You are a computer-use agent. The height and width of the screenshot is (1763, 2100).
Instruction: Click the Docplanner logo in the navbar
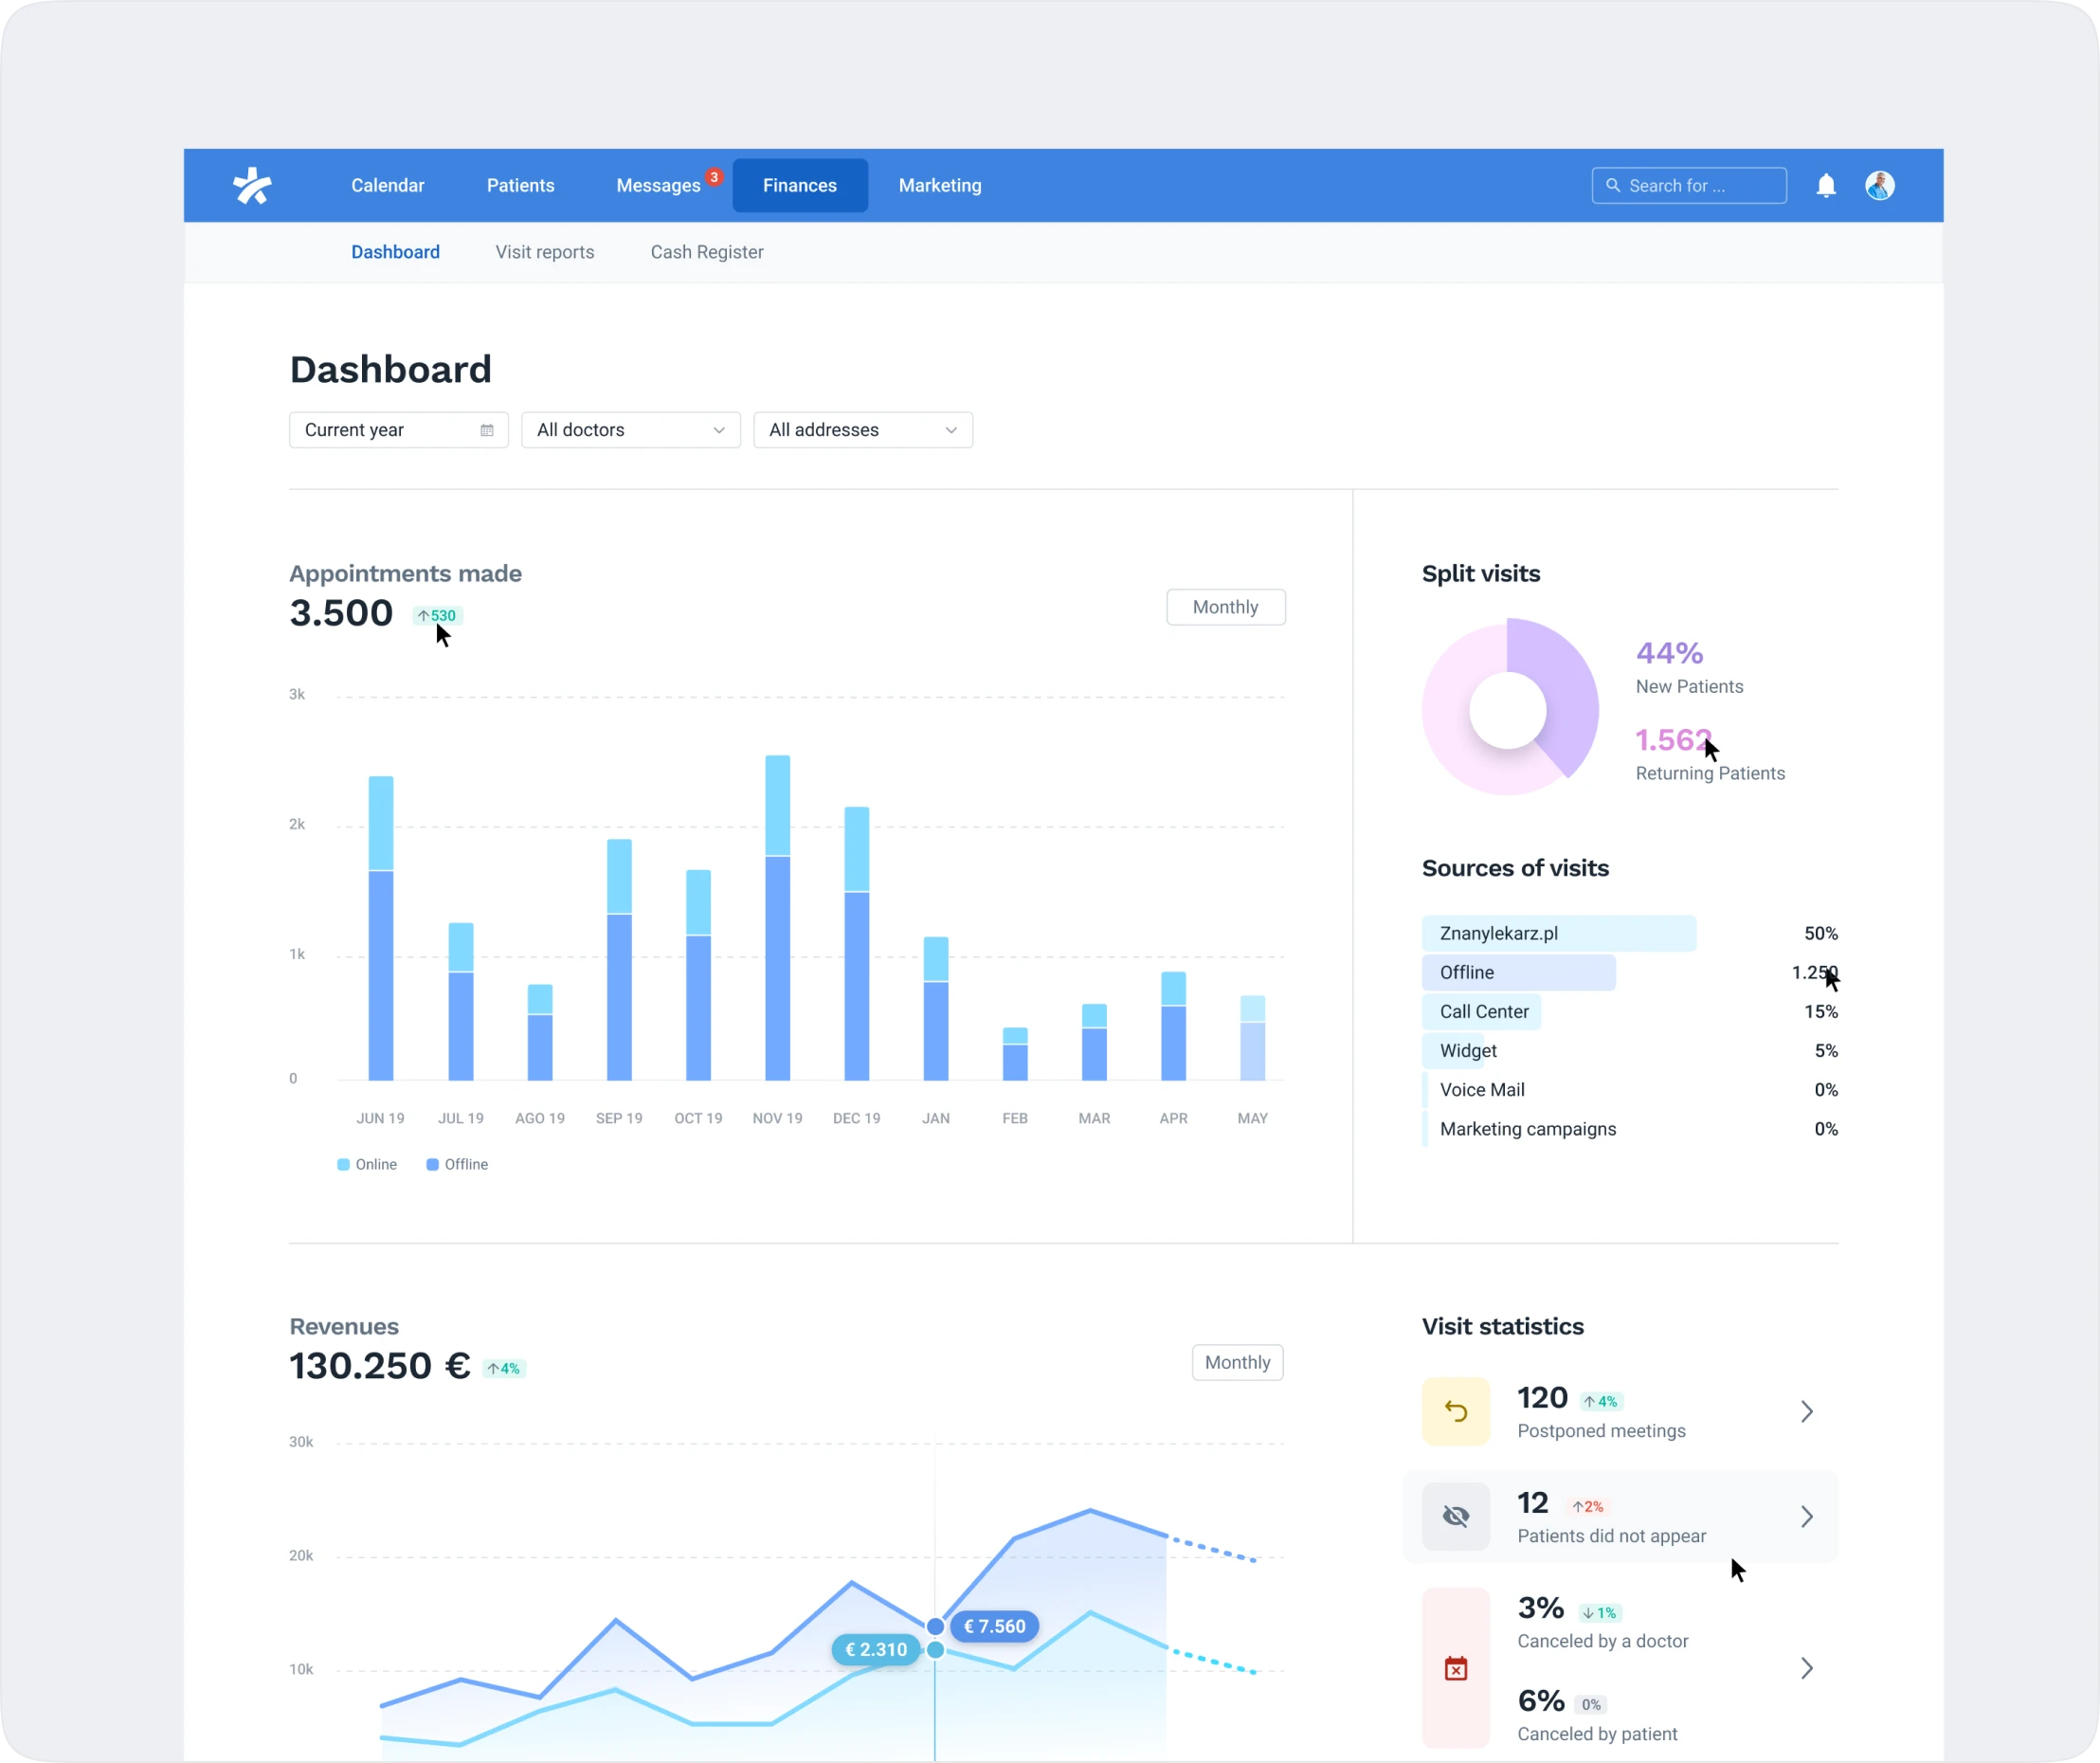coord(253,185)
